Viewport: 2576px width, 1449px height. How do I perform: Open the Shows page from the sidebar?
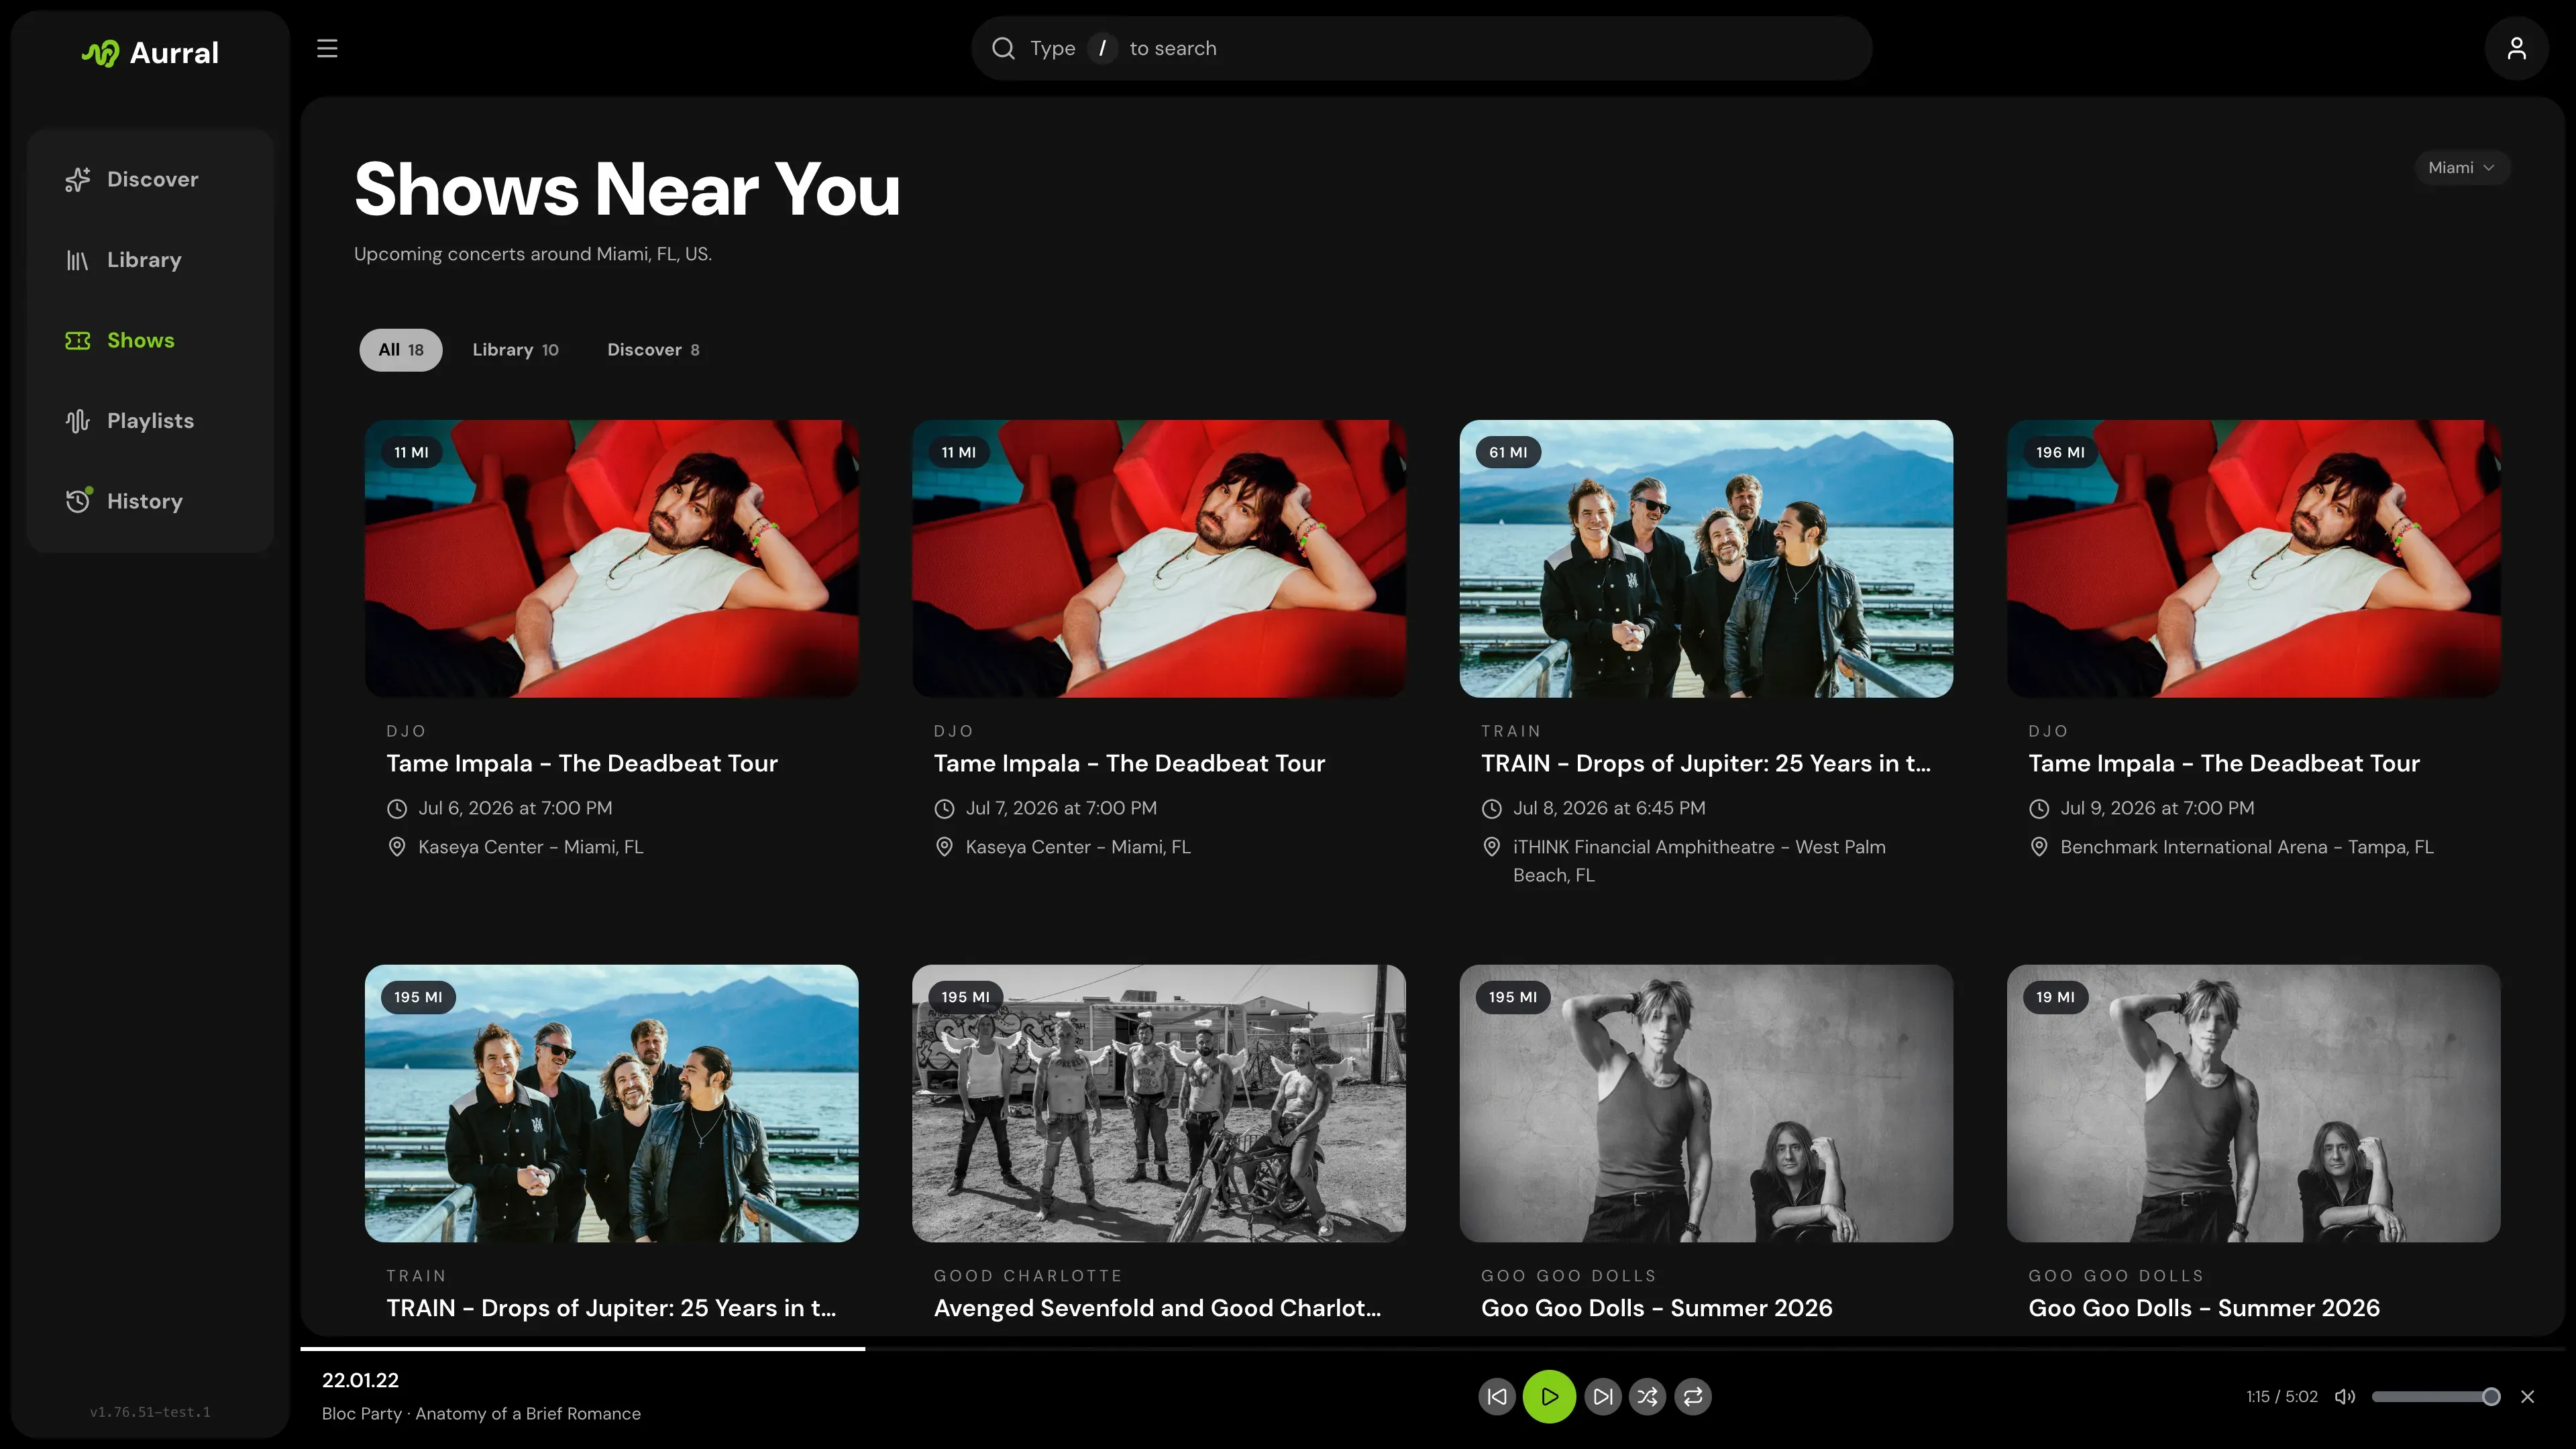tap(150, 340)
